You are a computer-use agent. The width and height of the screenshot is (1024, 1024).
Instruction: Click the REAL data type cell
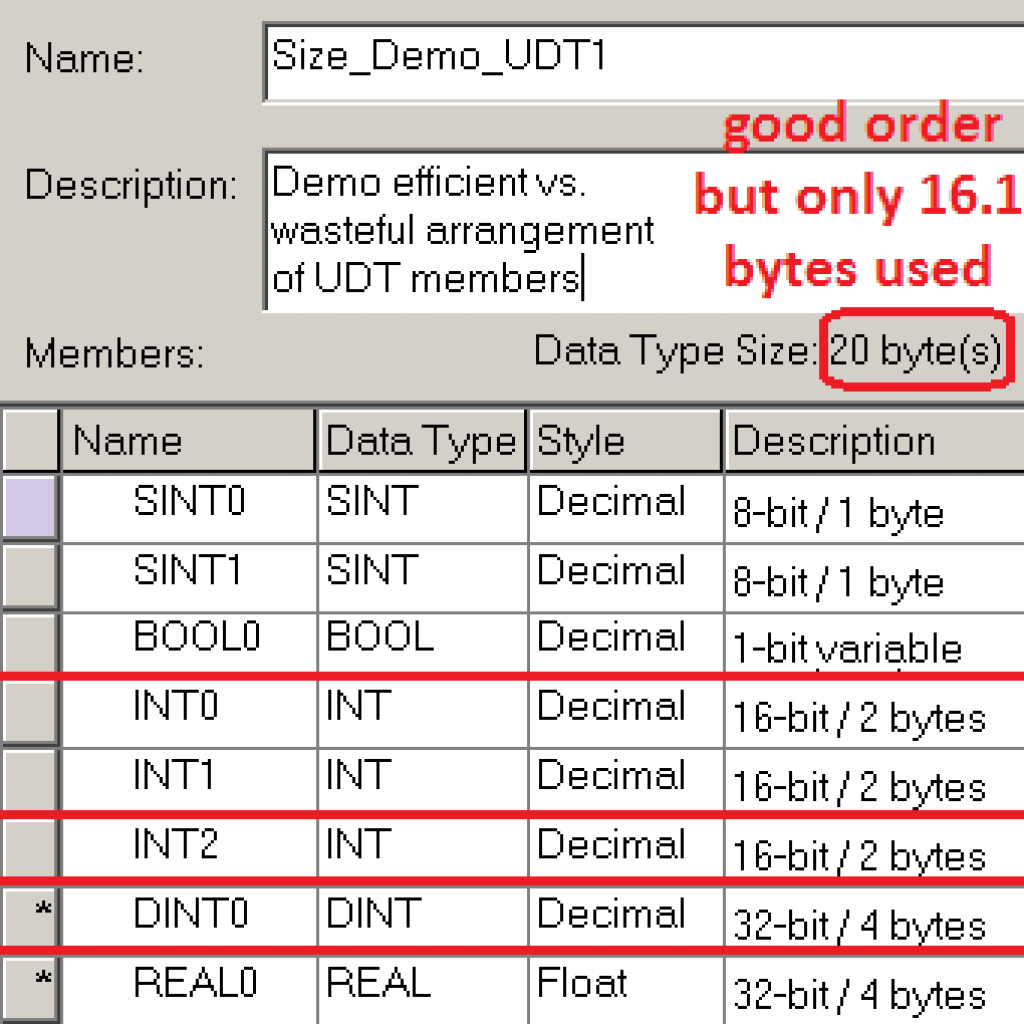(x=423, y=989)
